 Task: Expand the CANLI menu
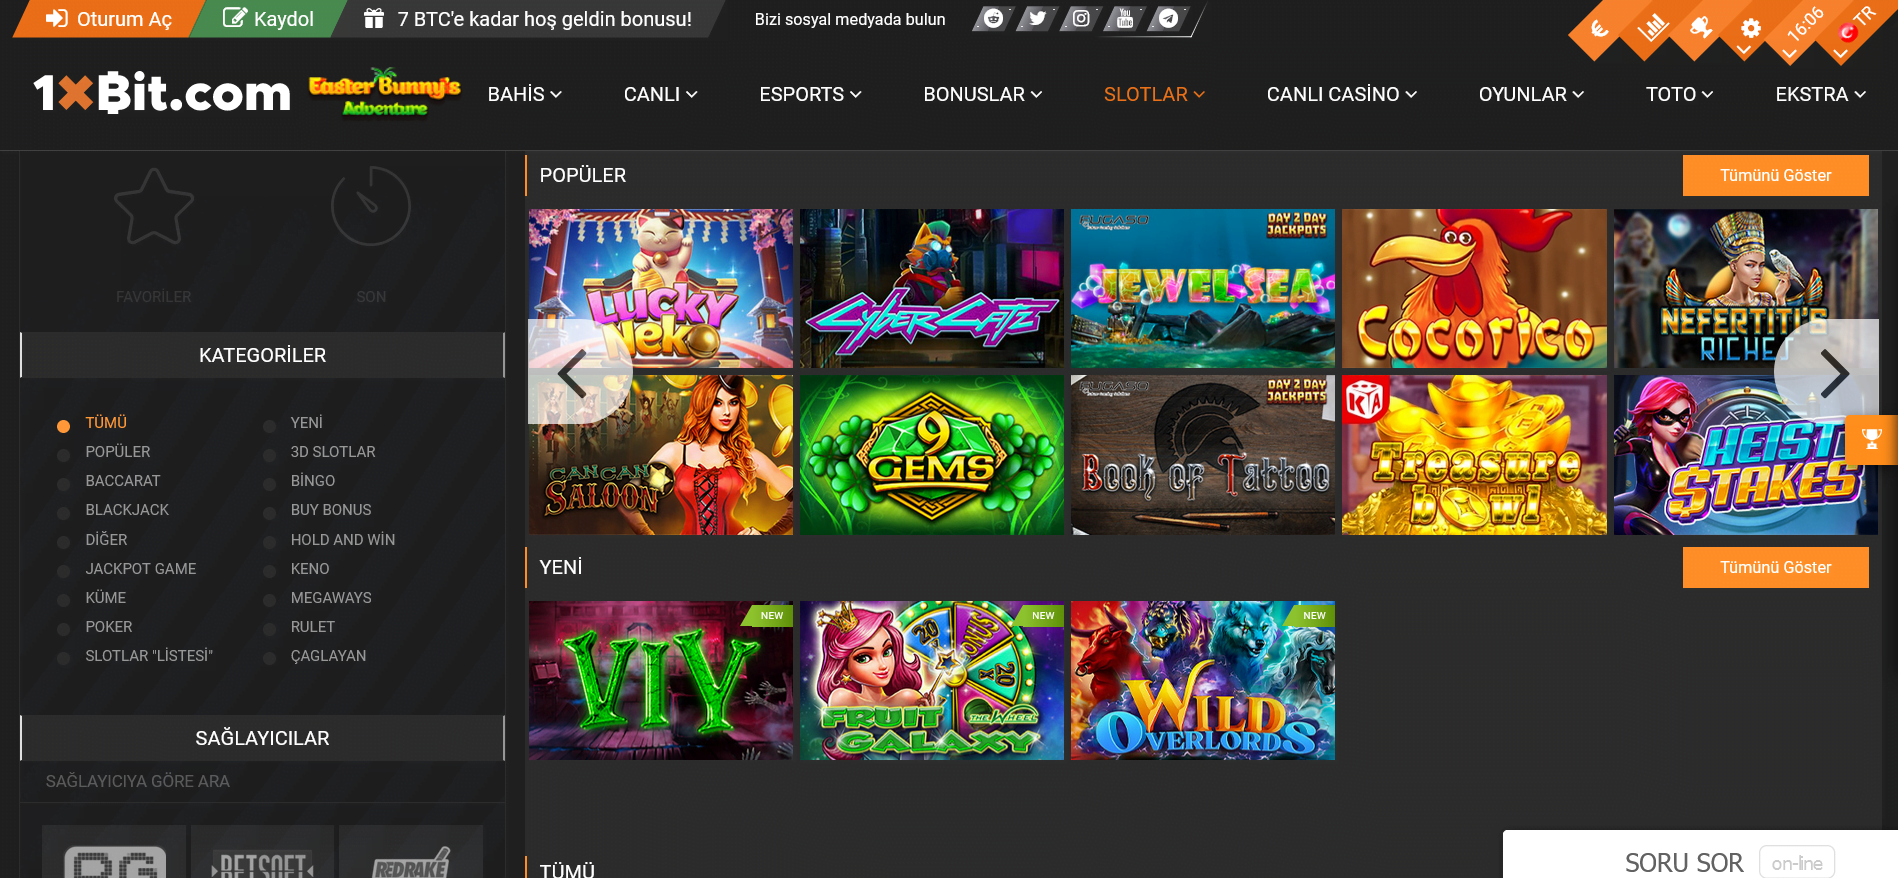click(661, 94)
